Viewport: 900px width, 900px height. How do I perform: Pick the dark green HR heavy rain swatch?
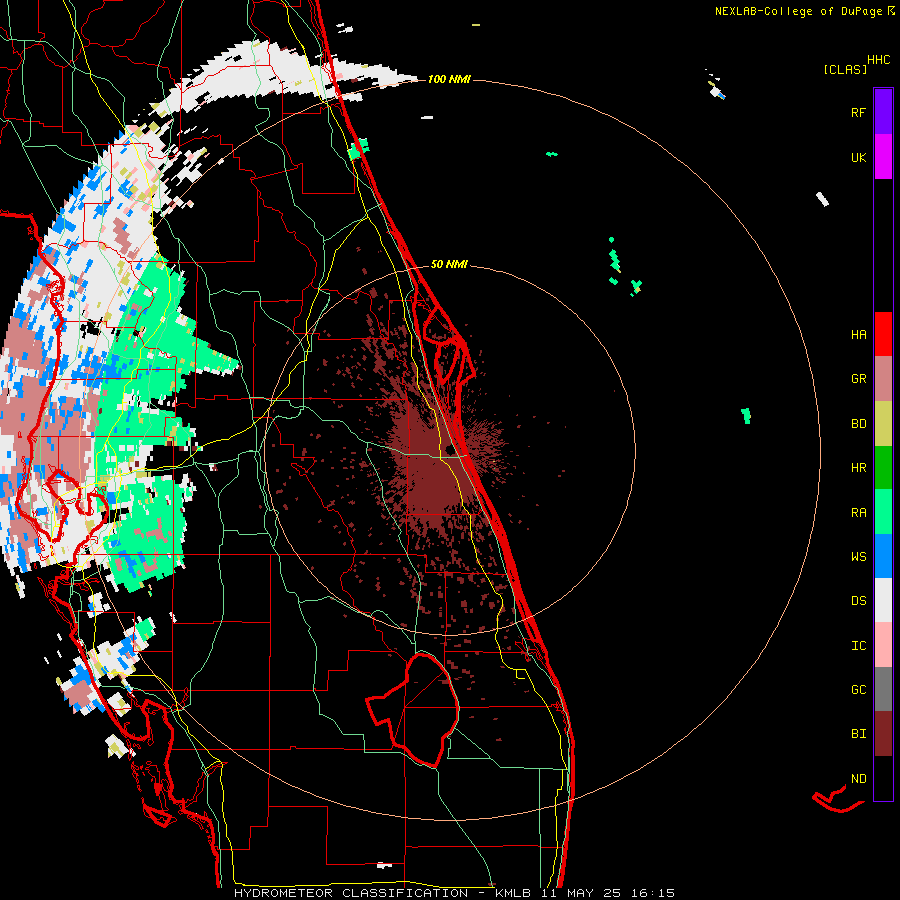(x=883, y=468)
